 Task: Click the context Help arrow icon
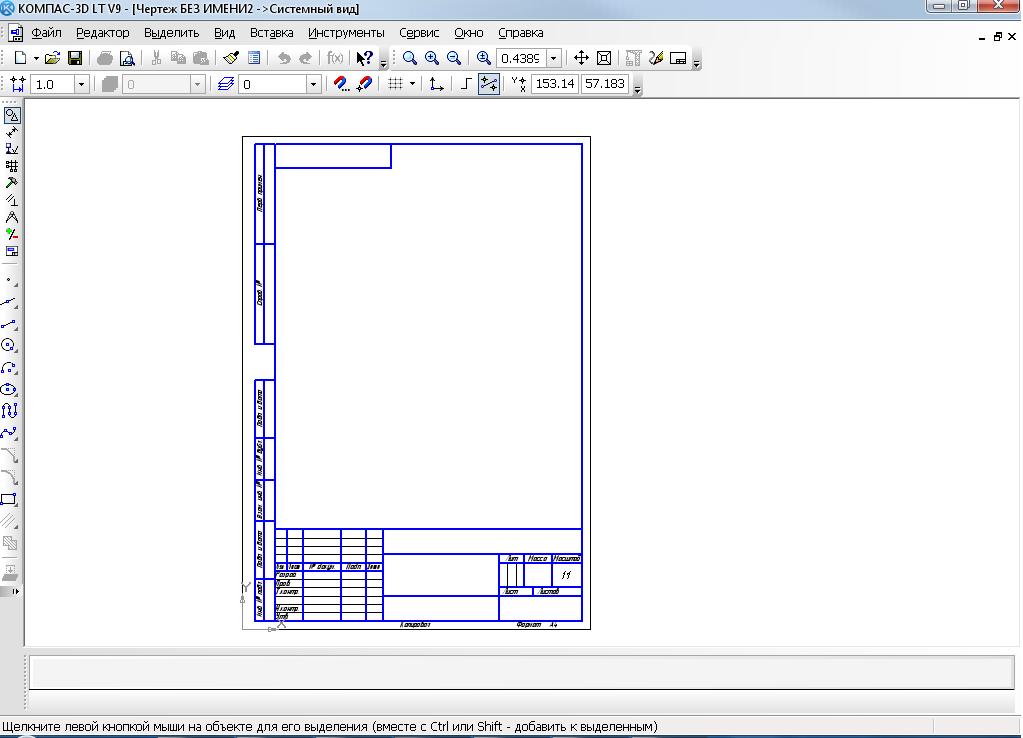(x=364, y=58)
